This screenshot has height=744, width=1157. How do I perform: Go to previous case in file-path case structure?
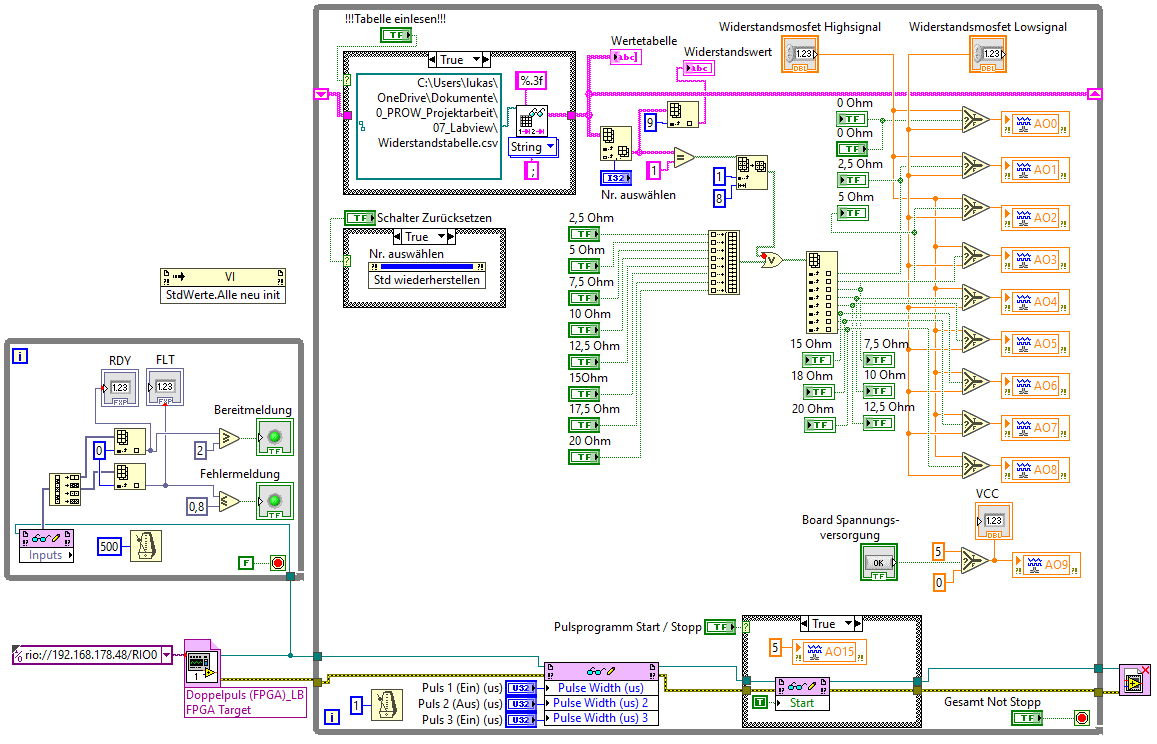tap(432, 60)
